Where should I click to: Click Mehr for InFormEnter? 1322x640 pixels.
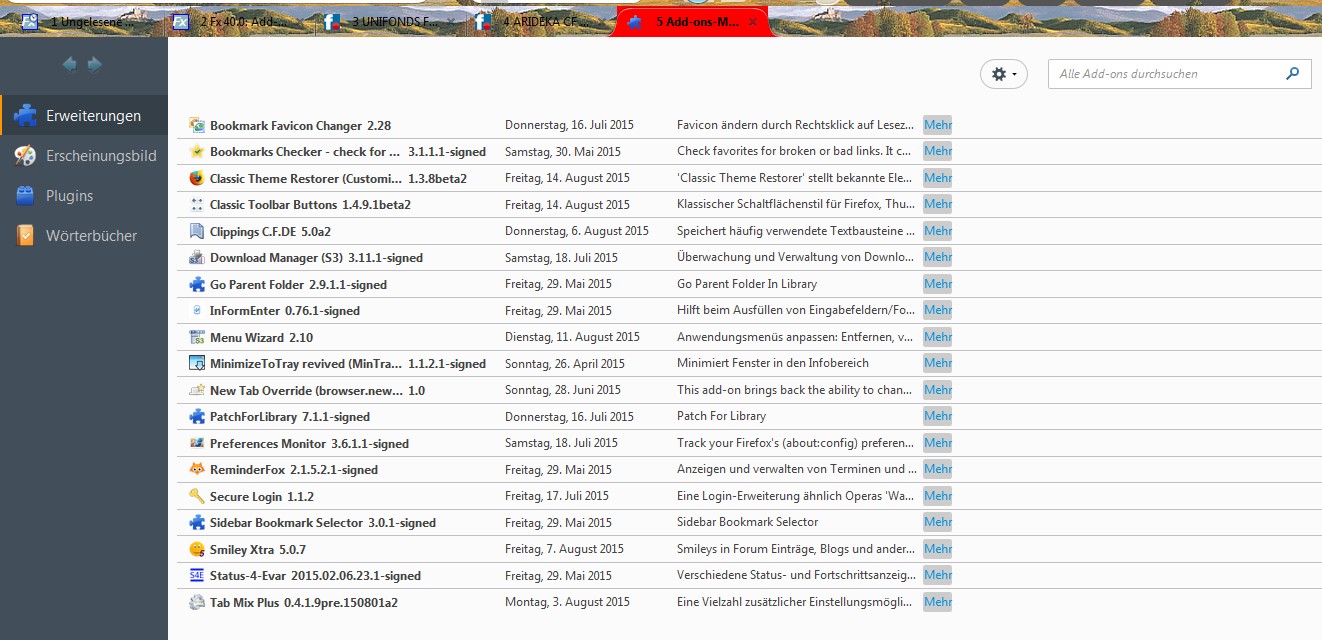tap(938, 310)
